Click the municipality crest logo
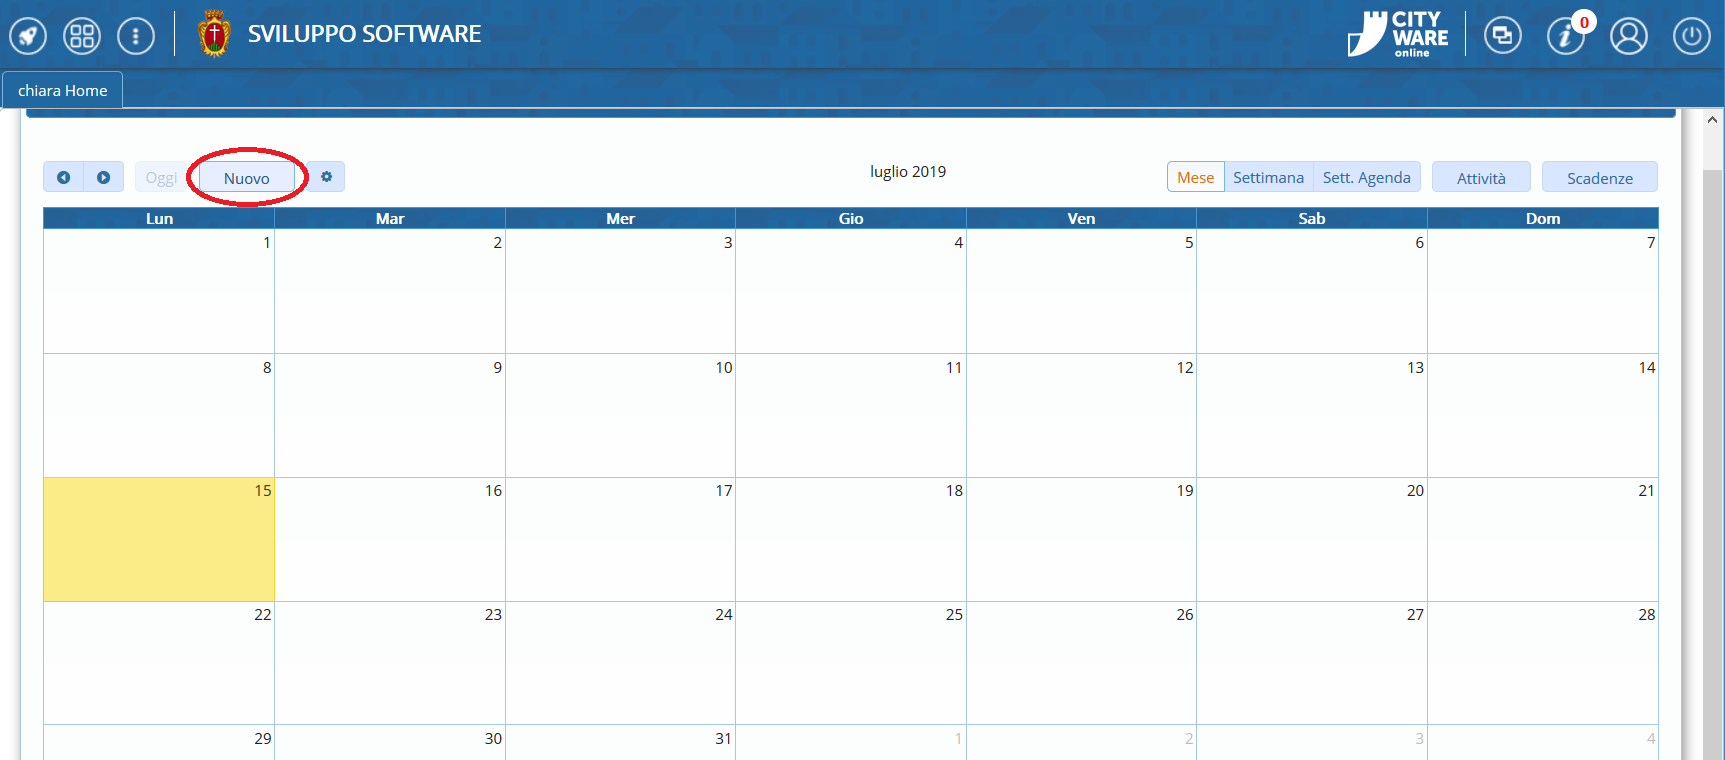Viewport: 1725px width, 760px height. click(214, 34)
